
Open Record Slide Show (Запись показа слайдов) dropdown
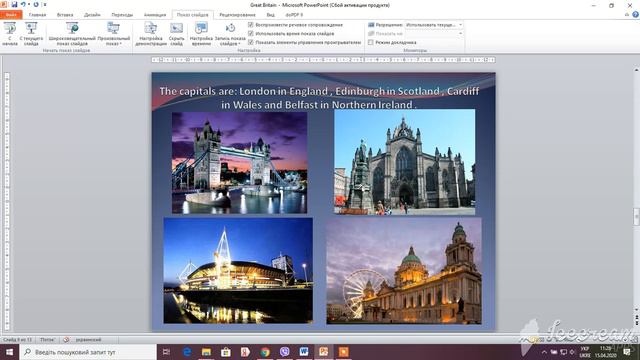[x=230, y=33]
